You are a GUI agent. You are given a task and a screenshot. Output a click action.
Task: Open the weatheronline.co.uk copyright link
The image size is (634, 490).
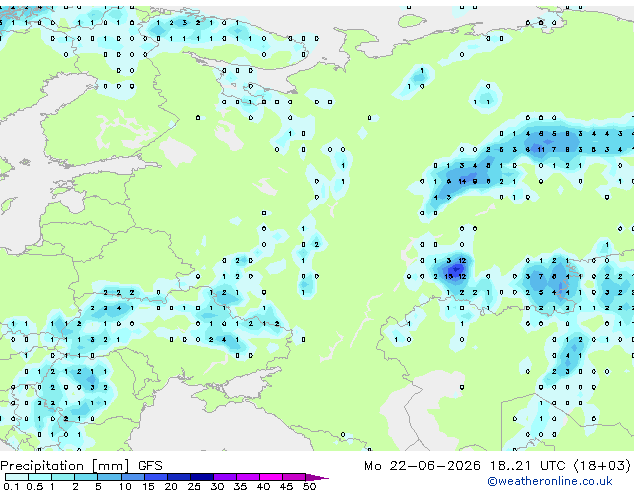550,481
